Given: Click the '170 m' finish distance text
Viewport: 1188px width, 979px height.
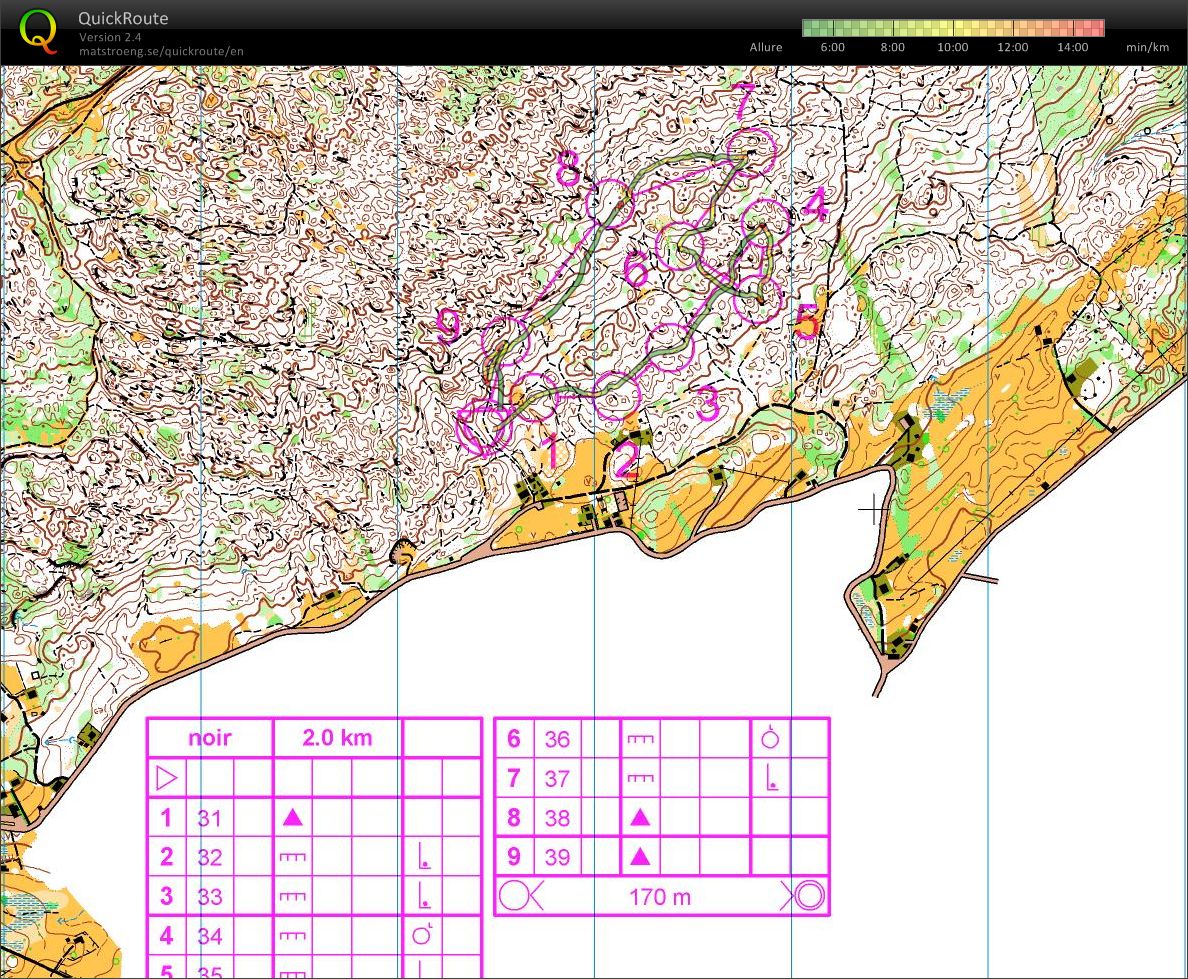Looking at the screenshot, I should pyautogui.click(x=660, y=896).
